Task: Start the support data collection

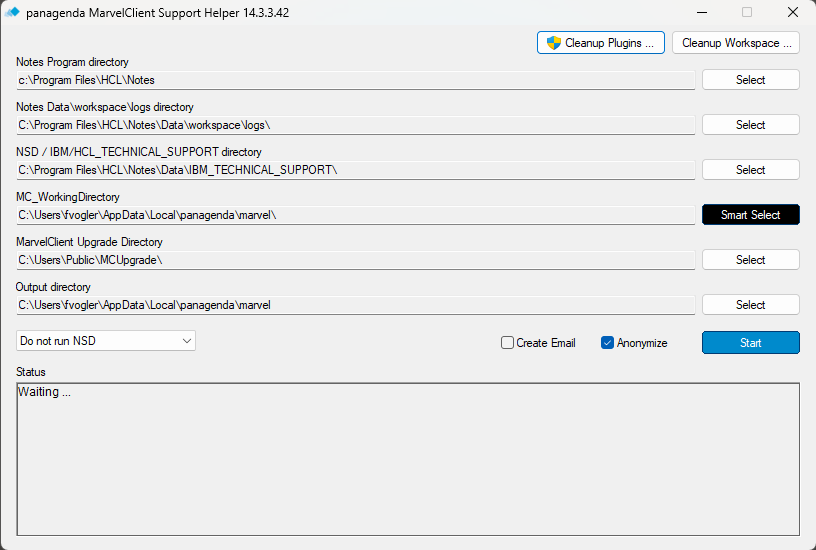Action: pos(750,342)
